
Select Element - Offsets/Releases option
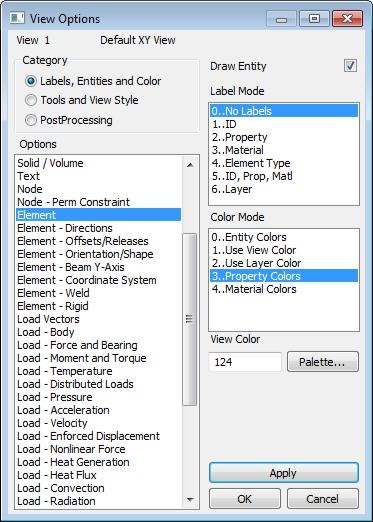click(99, 241)
